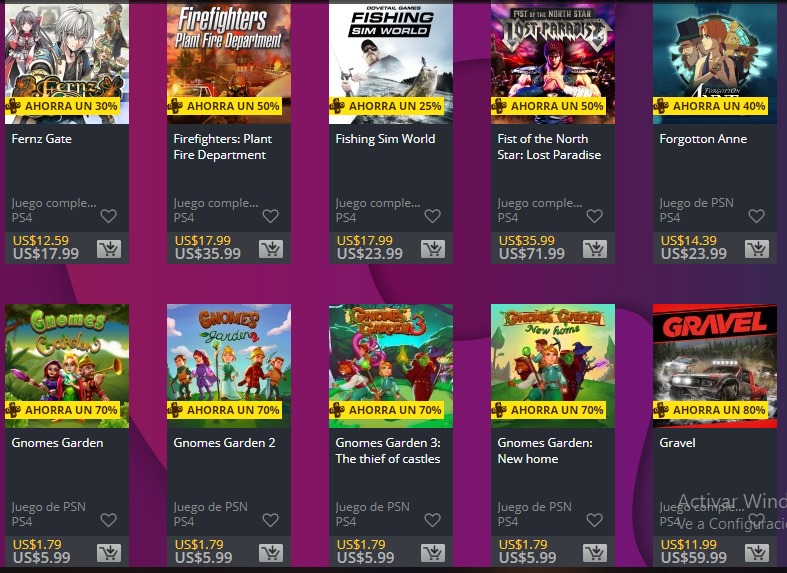Add Gravel to cart

757,553
